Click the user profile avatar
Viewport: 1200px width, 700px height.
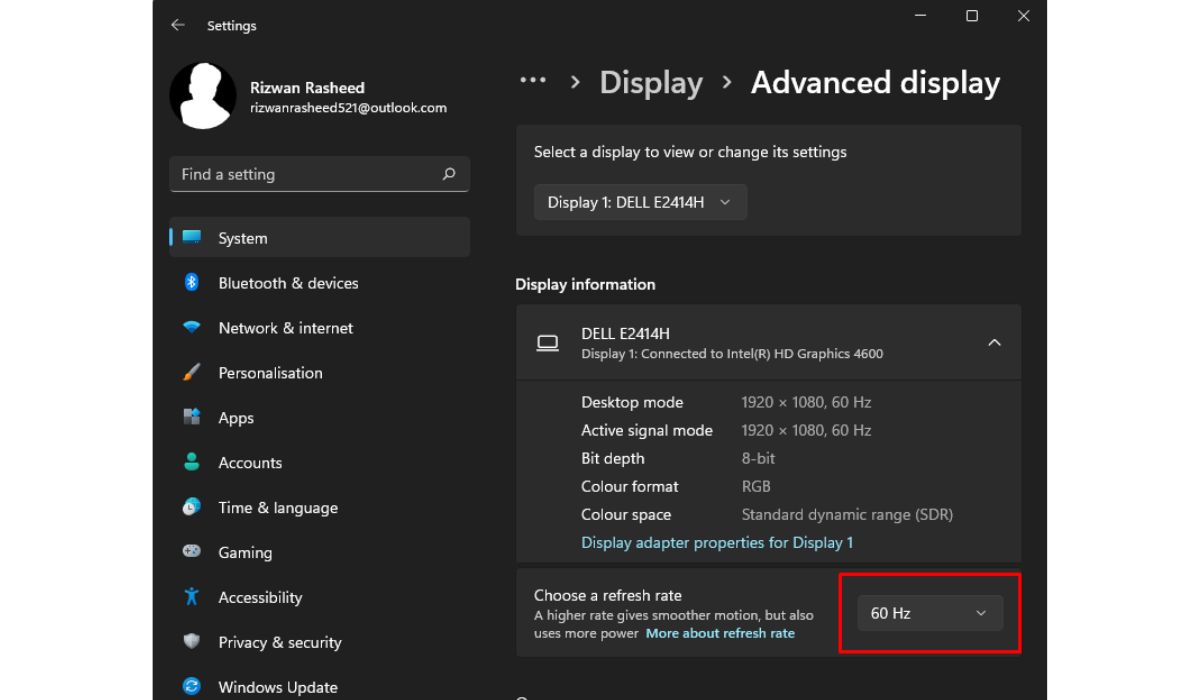pos(203,95)
